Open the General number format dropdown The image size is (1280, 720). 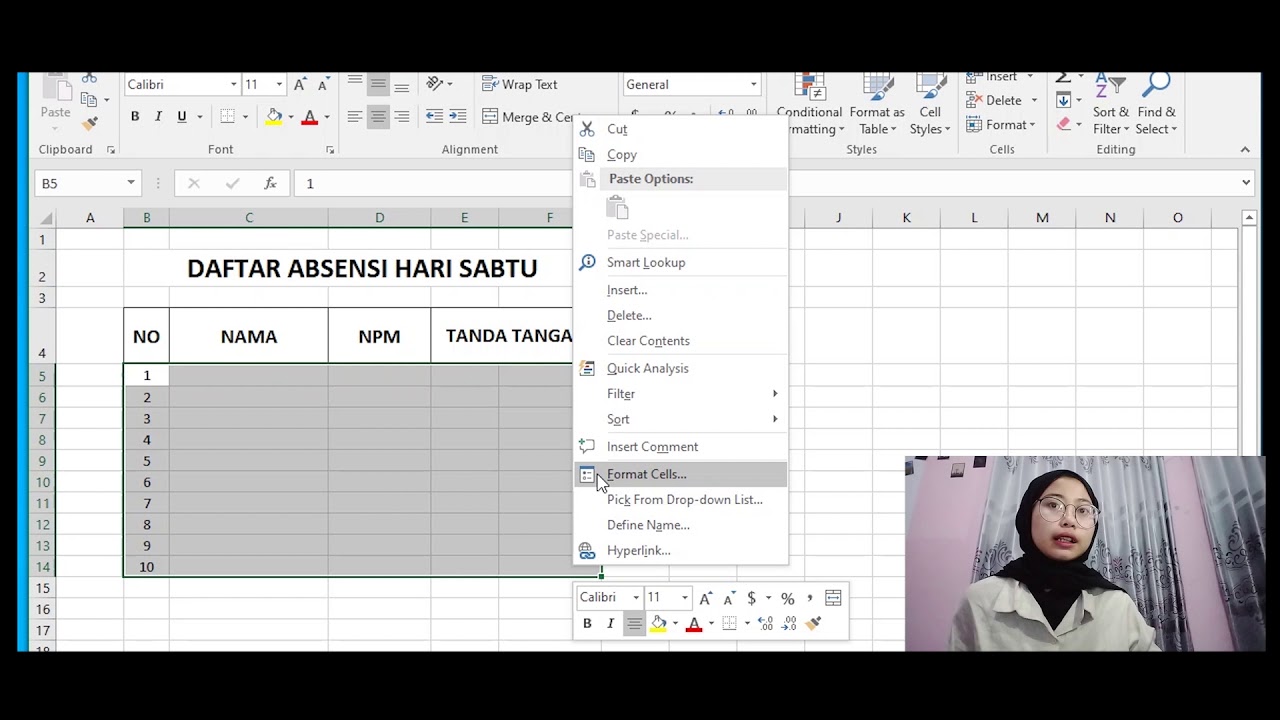[753, 84]
